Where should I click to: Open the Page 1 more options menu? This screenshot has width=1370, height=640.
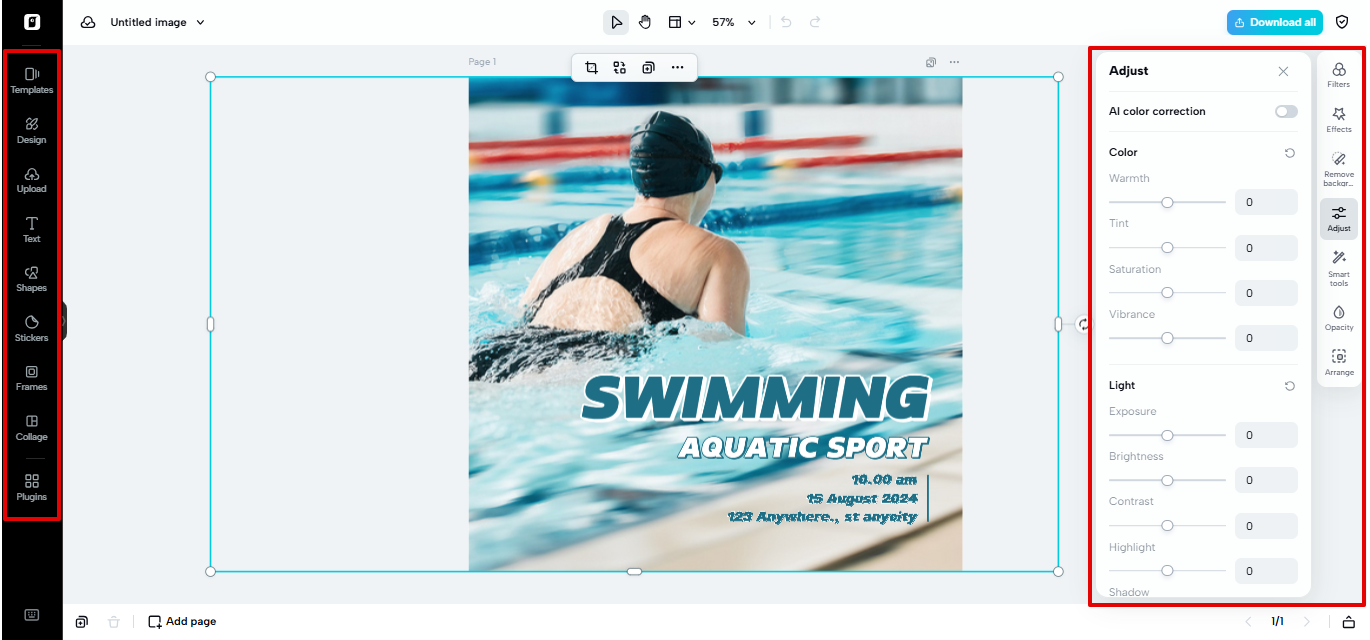click(x=954, y=62)
